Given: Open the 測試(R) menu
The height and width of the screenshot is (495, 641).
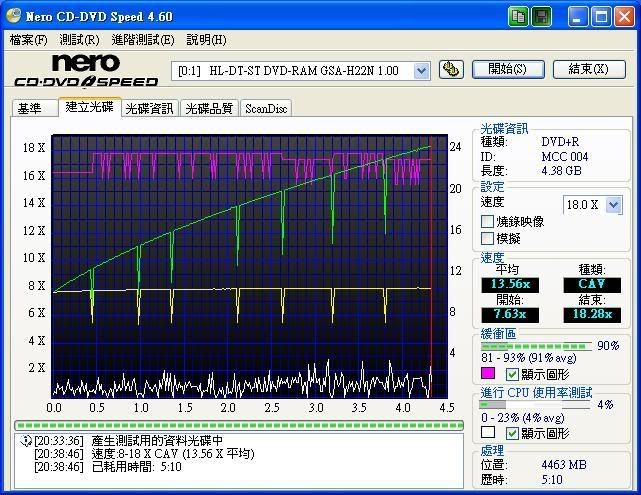Looking at the screenshot, I should click(79, 40).
